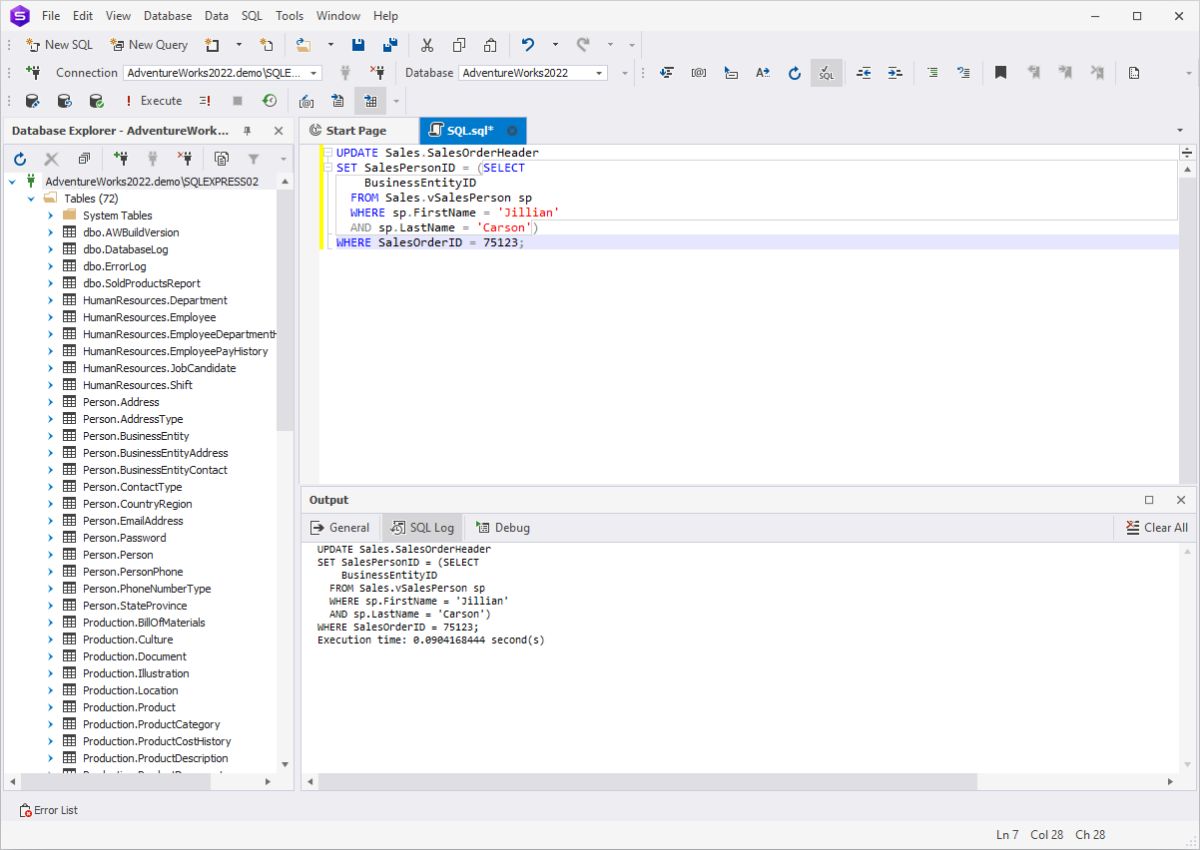
Task: Open the Database AdventureWorks2022 dropdown
Action: tap(600, 73)
